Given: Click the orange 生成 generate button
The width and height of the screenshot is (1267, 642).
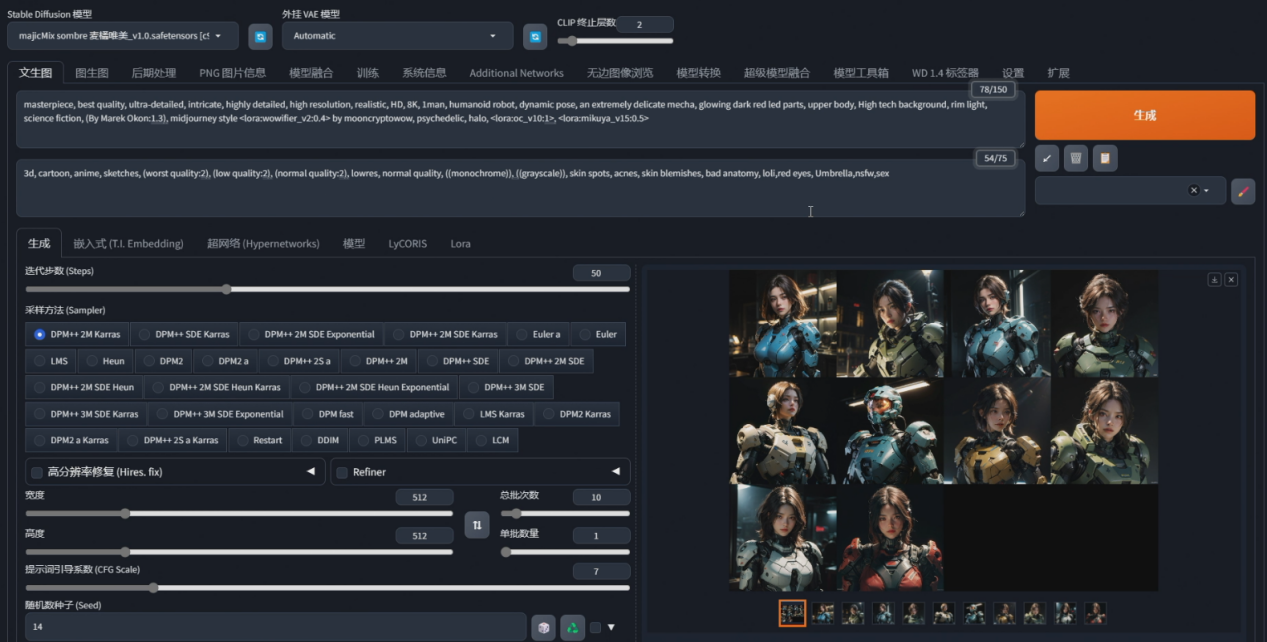Looking at the screenshot, I should pyautogui.click(x=1144, y=115).
